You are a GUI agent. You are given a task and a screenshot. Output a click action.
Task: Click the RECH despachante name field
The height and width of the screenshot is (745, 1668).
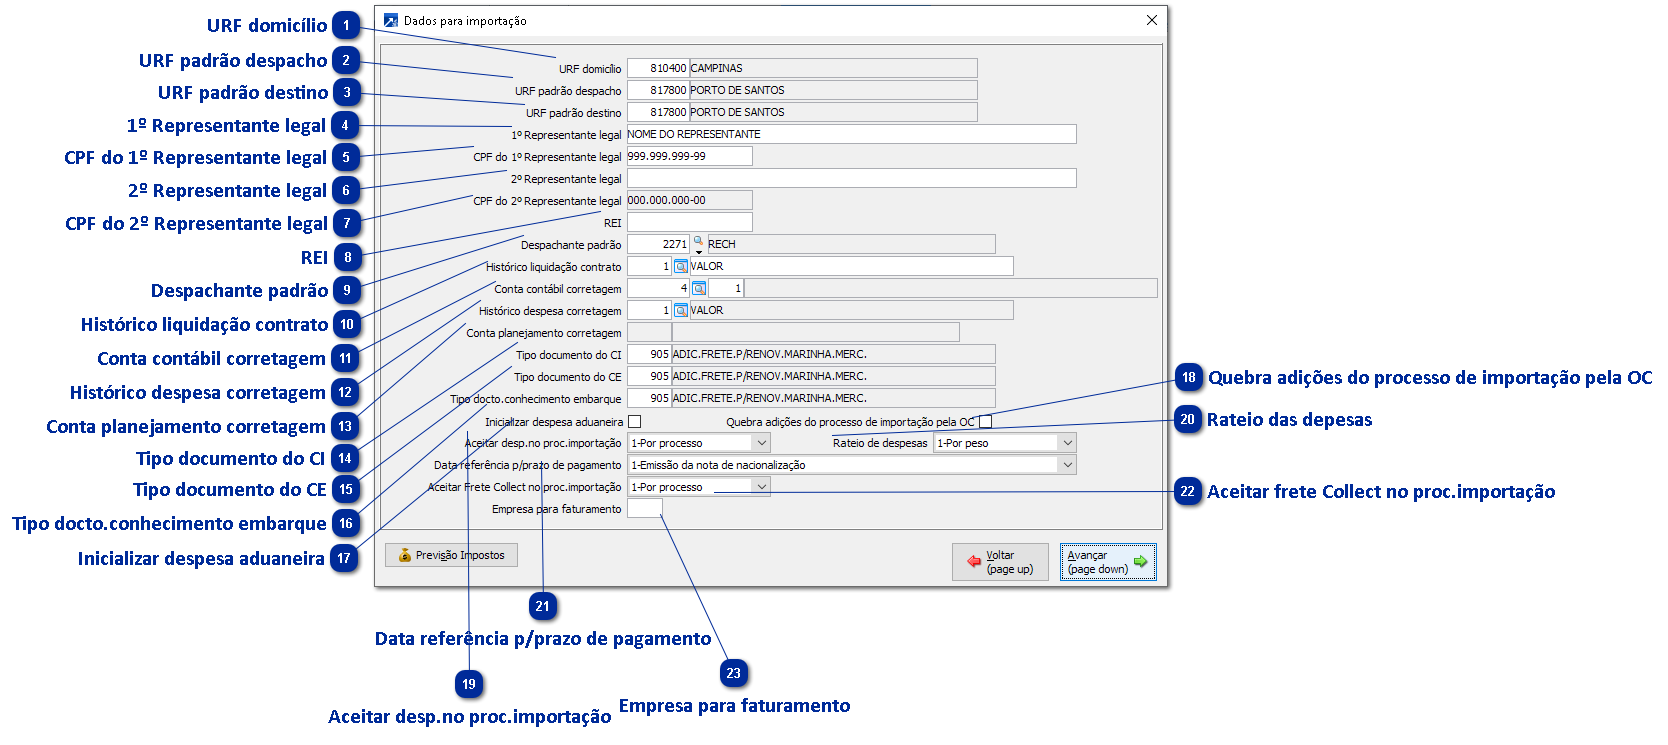(x=851, y=244)
